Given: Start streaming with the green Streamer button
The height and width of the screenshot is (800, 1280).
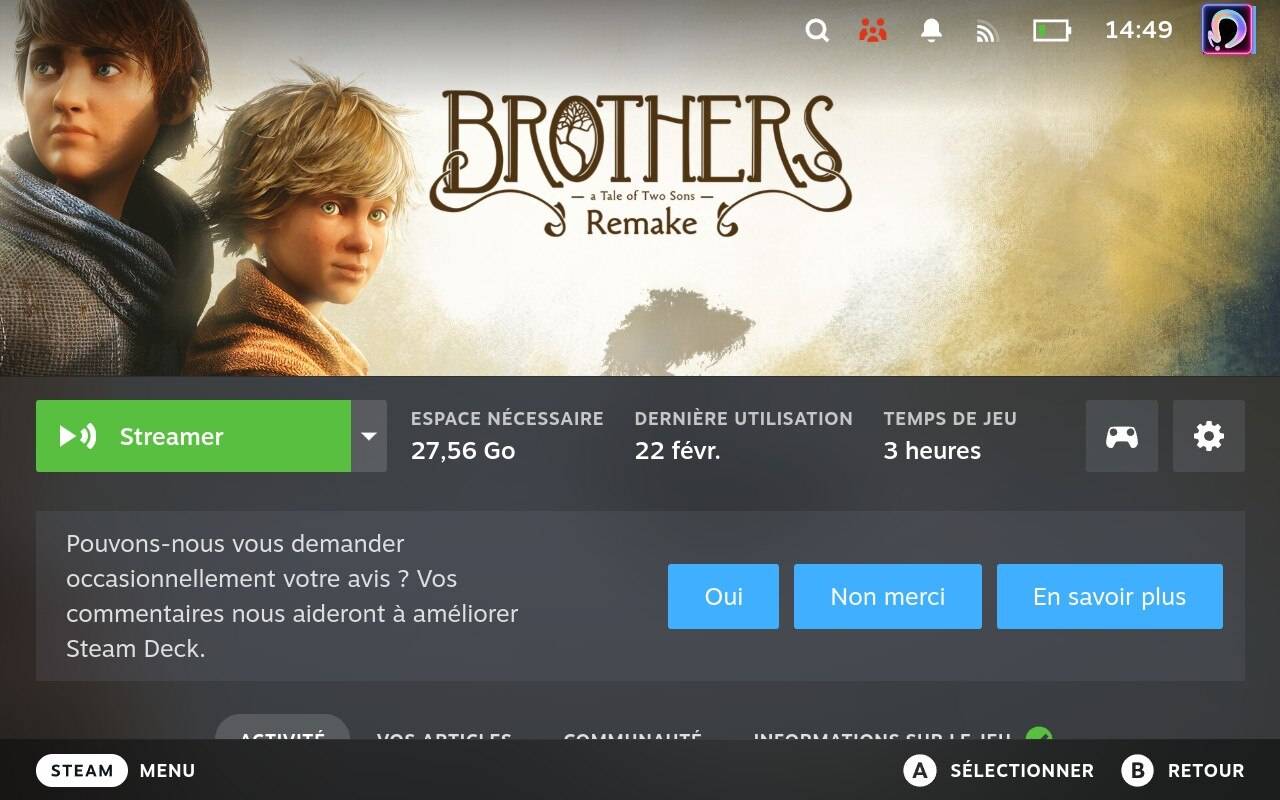Looking at the screenshot, I should click(x=193, y=436).
